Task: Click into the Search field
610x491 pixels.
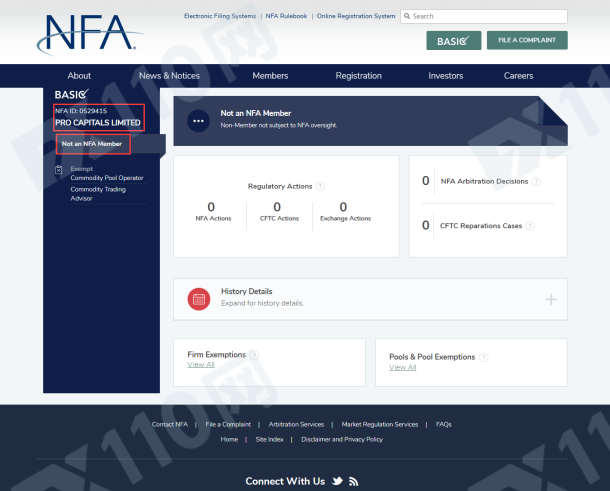Action: click(x=484, y=16)
